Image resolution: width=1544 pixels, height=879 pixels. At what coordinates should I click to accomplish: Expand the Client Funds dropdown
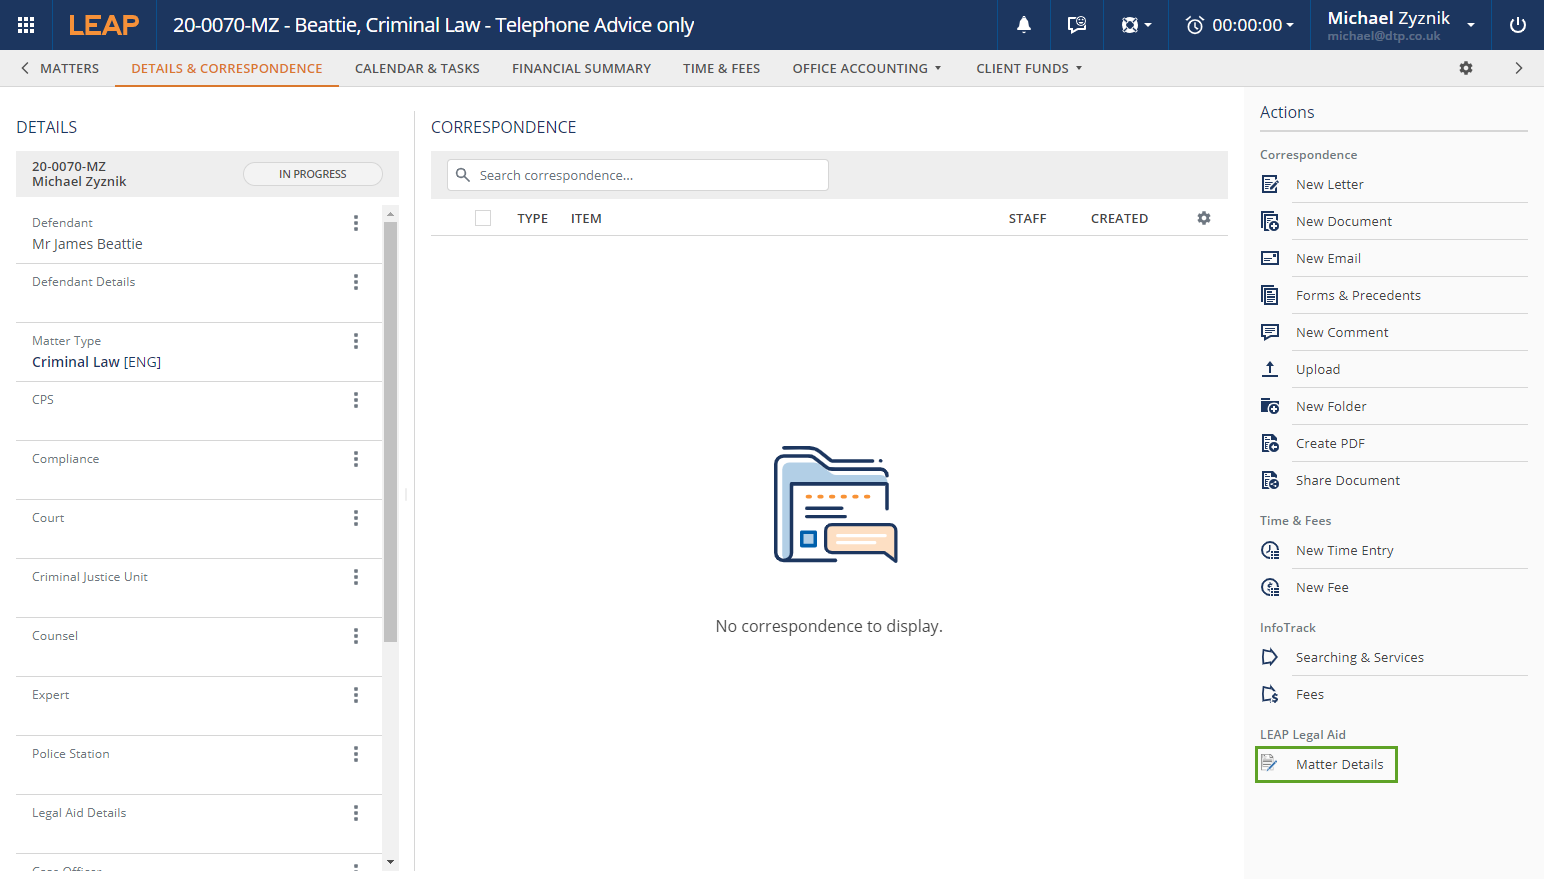point(1029,68)
